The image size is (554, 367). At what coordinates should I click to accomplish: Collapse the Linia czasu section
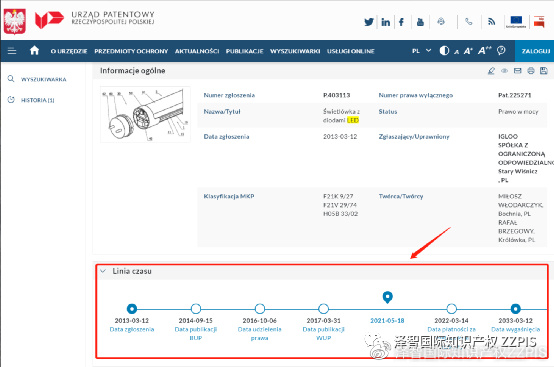point(103,271)
